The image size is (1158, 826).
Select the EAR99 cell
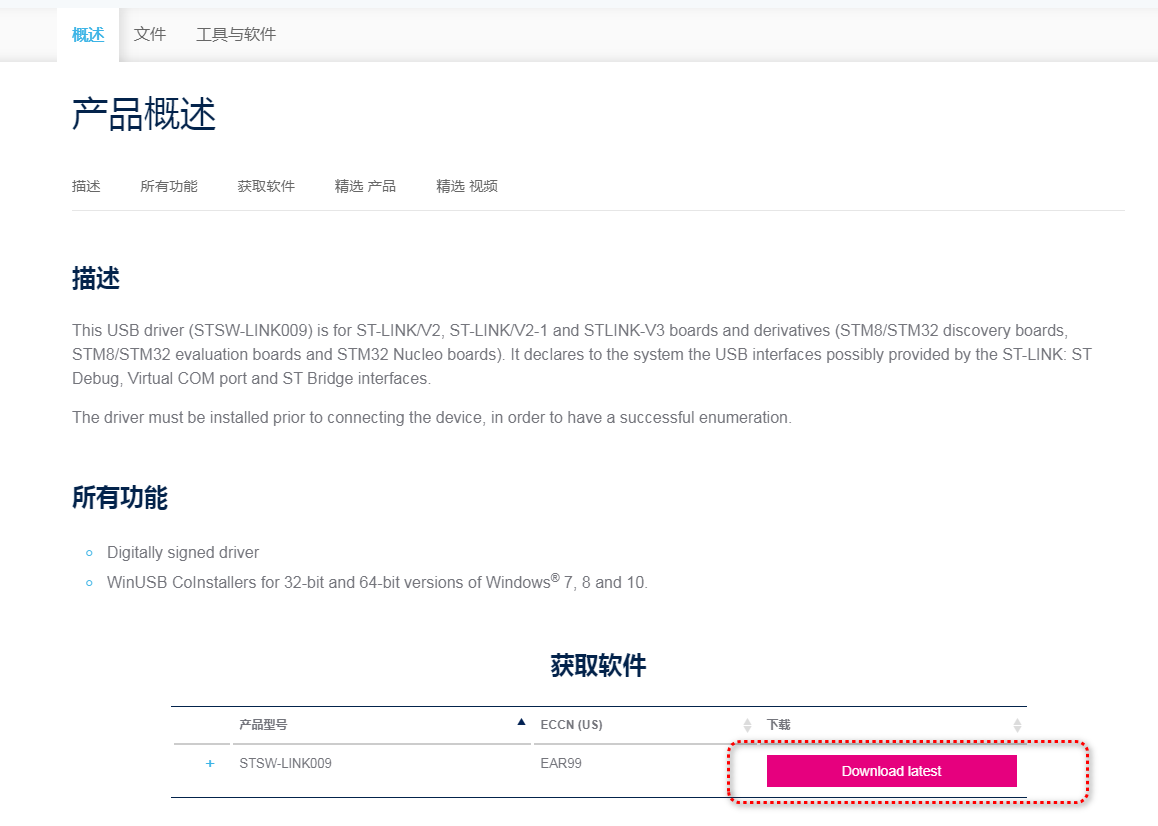coord(561,763)
